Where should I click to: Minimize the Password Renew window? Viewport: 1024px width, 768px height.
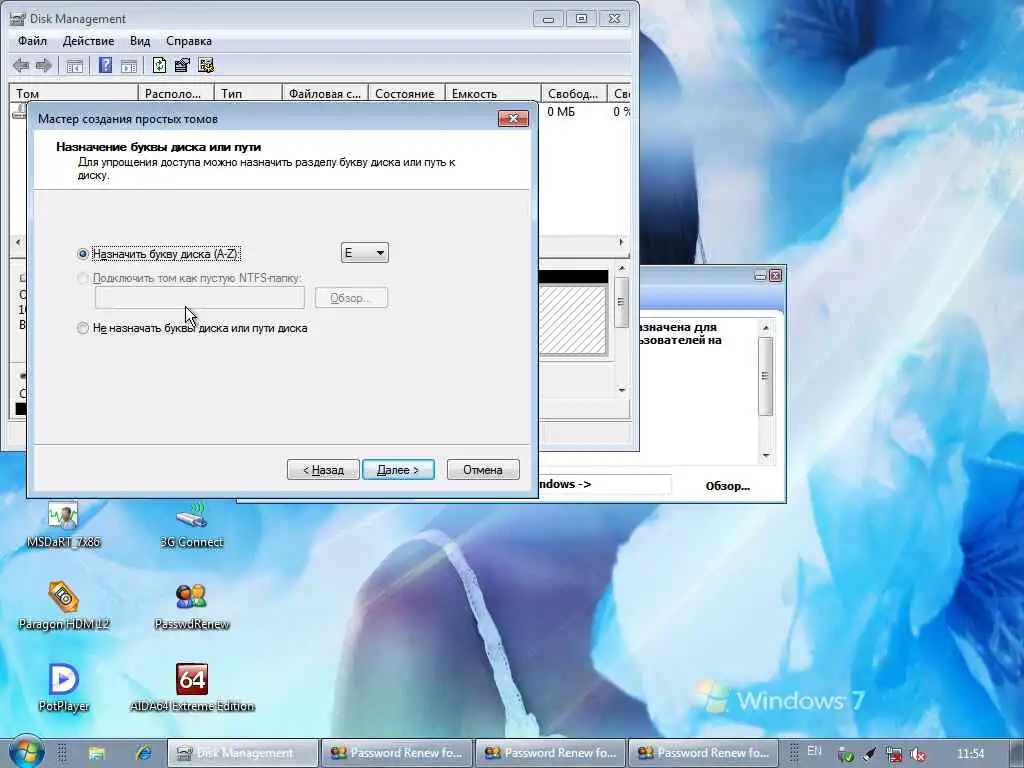click(x=760, y=276)
